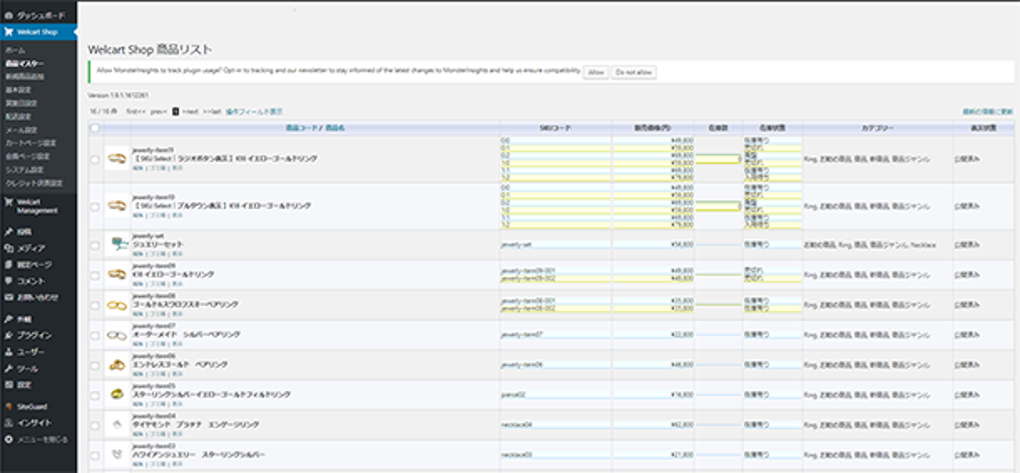The width and height of the screenshot is (1020, 473).
Task: Click the Allow button in MonsterInsights notice
Action: coord(596,73)
